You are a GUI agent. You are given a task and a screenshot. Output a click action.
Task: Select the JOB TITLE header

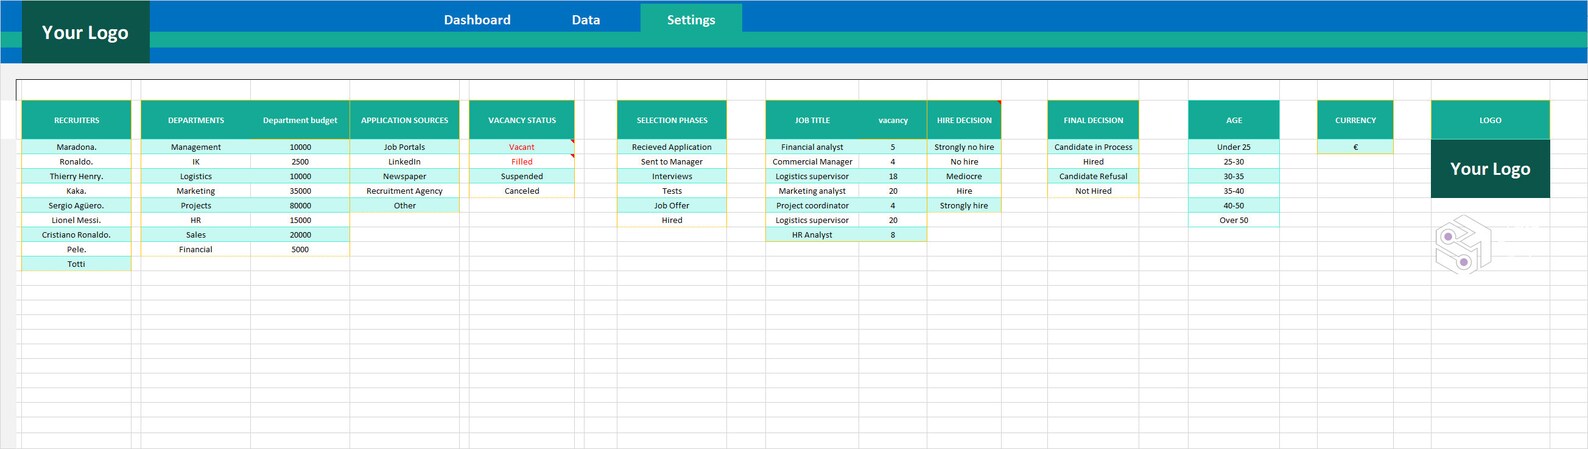click(812, 120)
